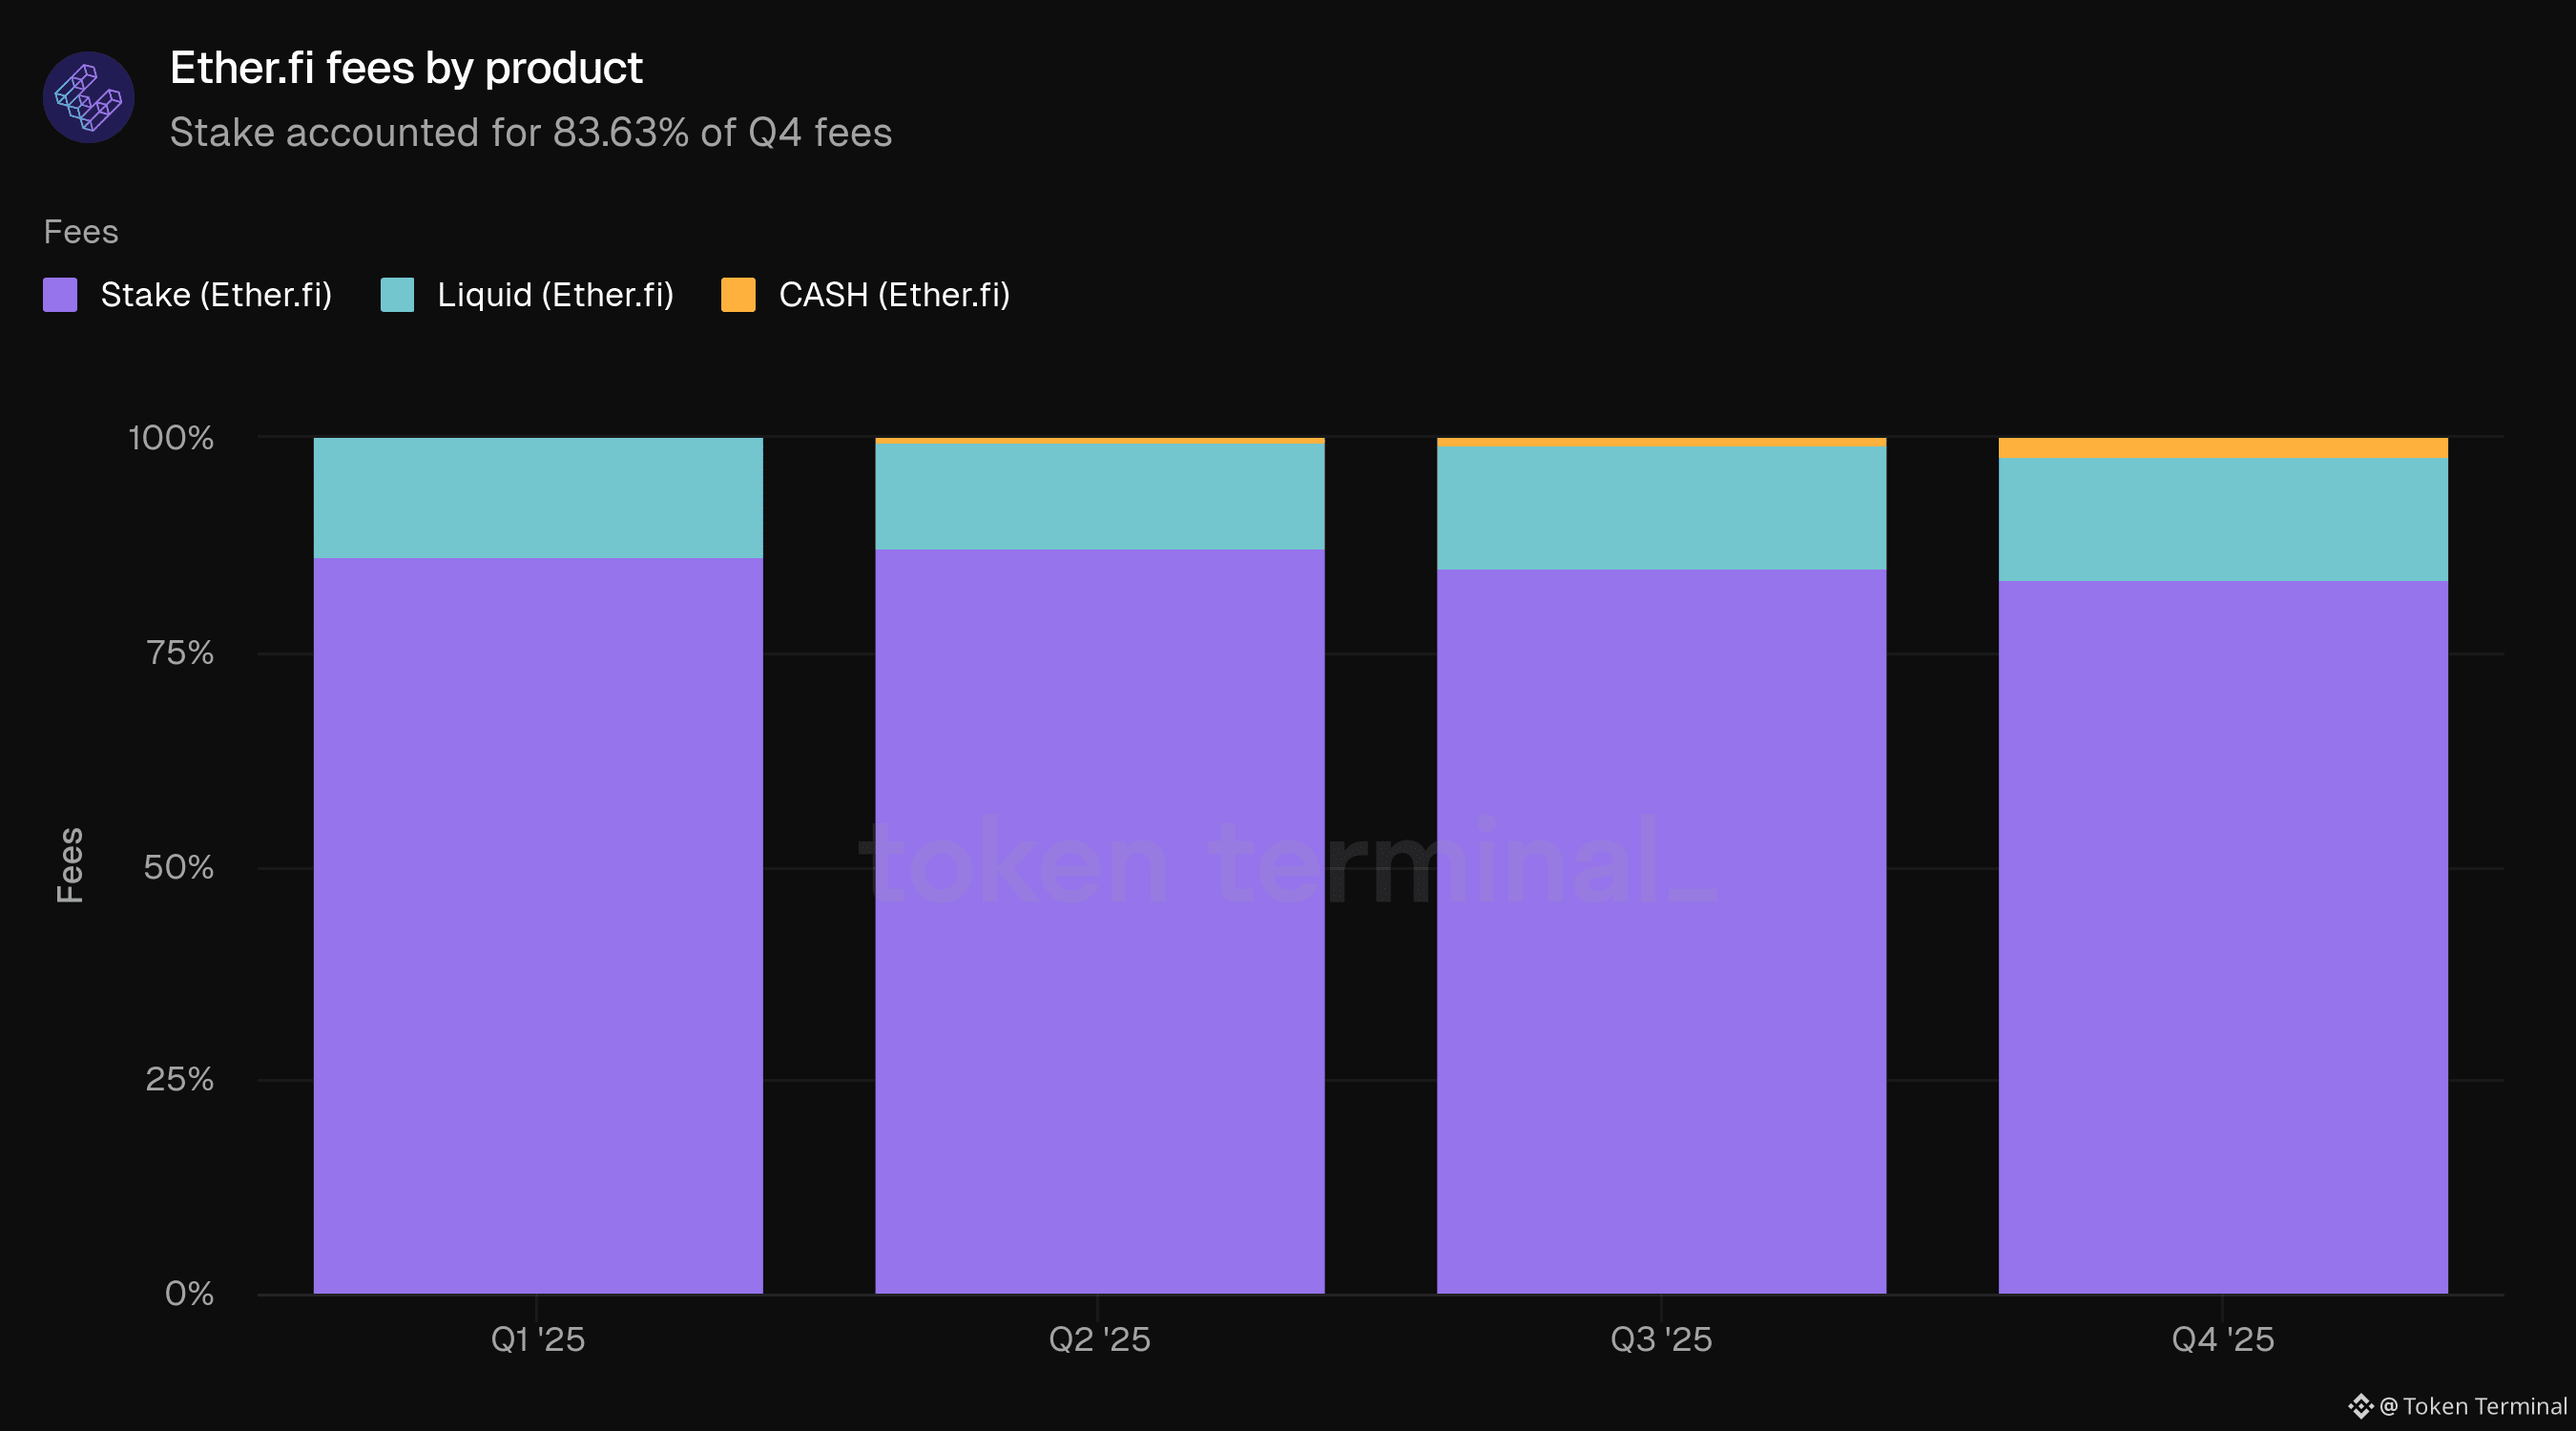Screen dimensions: 2576x1431
Task: Click the rotated Fees y-axis title
Action: (69, 865)
